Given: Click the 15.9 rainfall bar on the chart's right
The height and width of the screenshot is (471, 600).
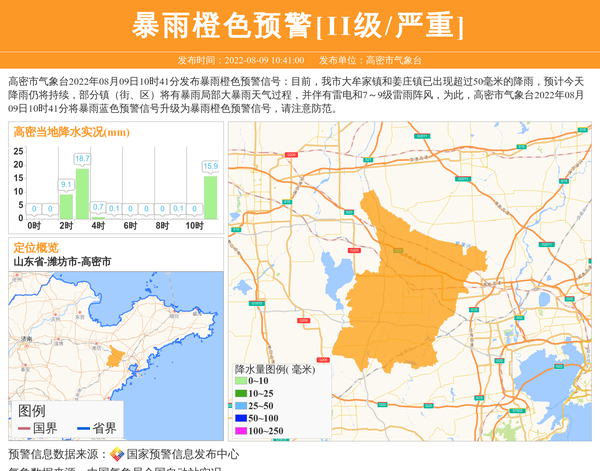Looking at the screenshot, I should [210, 198].
